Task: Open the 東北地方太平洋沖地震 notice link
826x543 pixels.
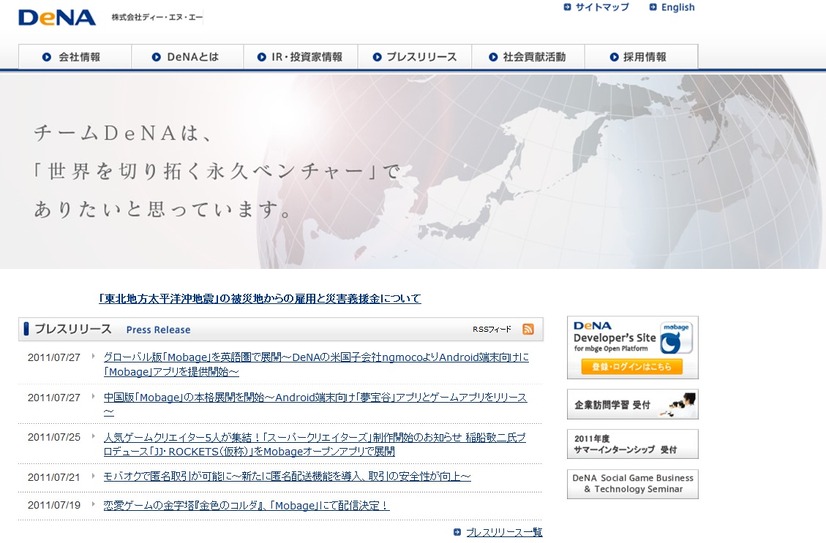Action: (x=260, y=299)
